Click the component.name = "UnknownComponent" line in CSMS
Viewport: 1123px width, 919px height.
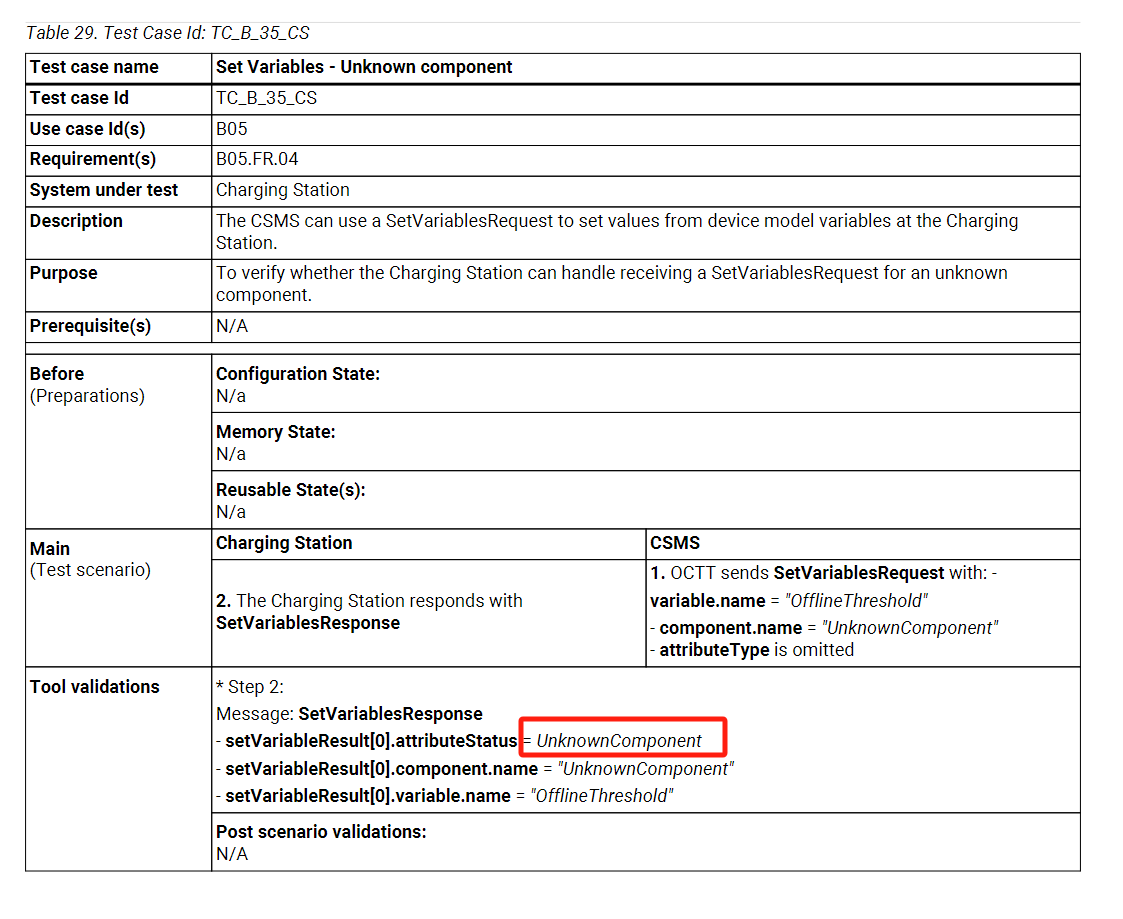(824, 628)
